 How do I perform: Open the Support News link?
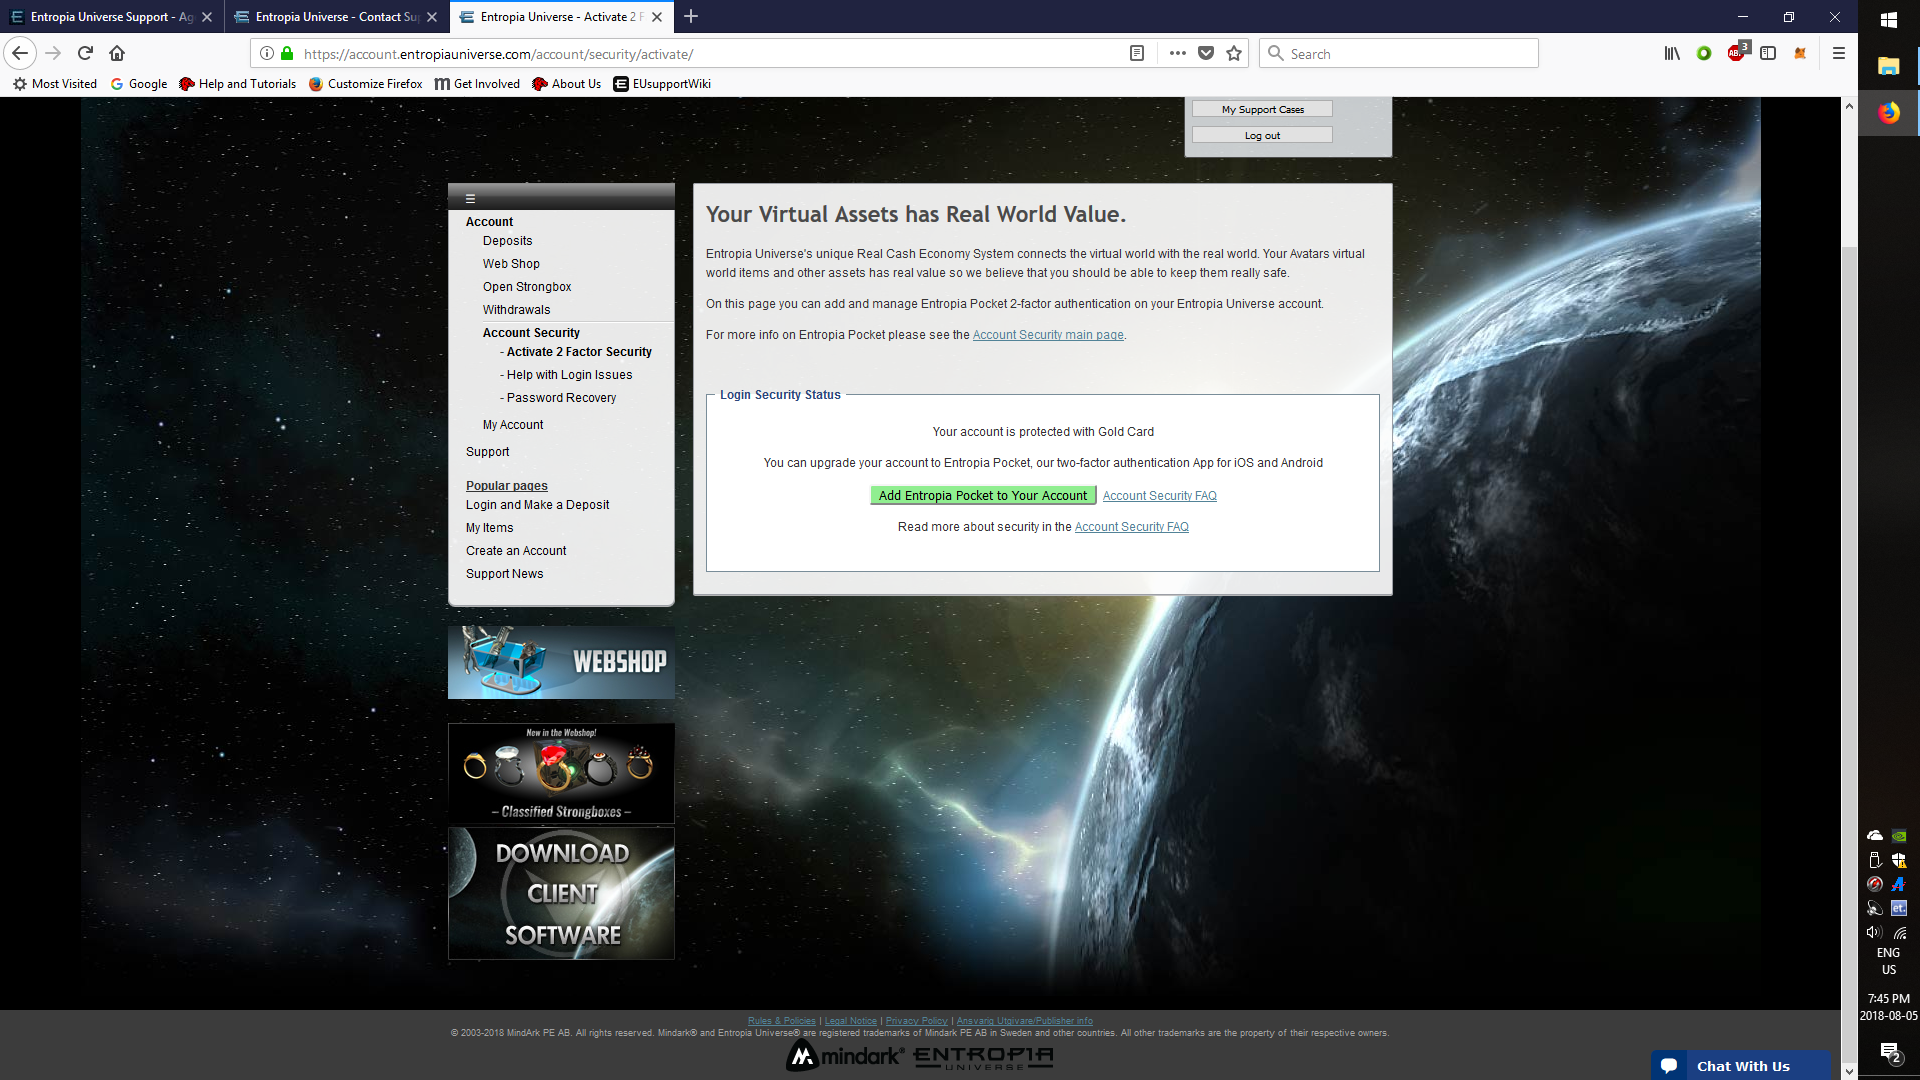click(x=504, y=574)
